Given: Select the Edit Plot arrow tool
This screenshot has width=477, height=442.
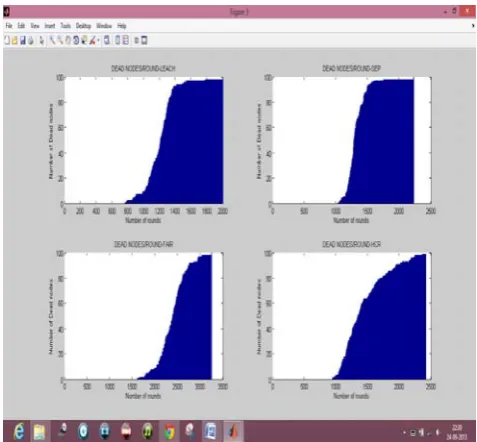Looking at the screenshot, I should coord(42,40).
